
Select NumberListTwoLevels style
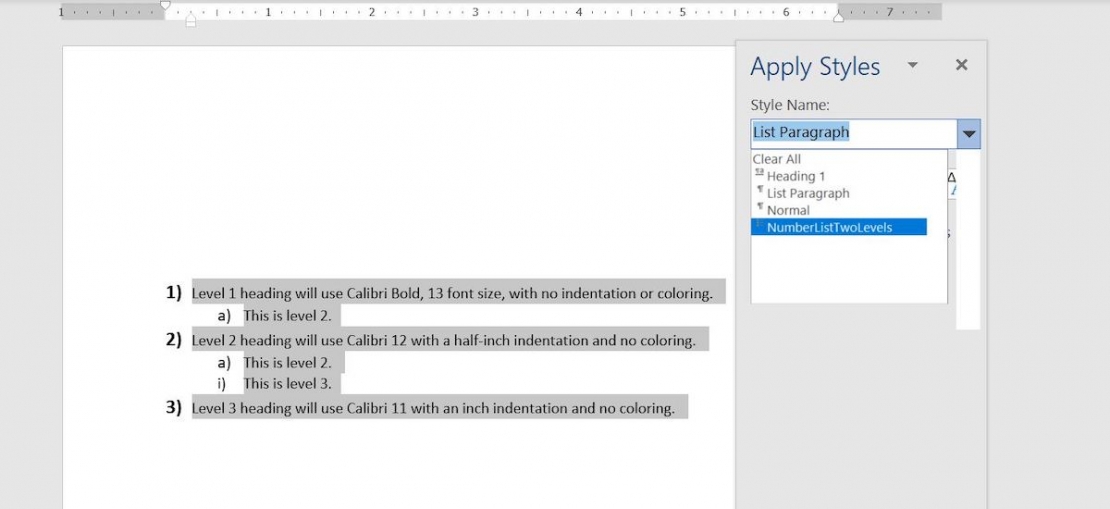point(839,227)
